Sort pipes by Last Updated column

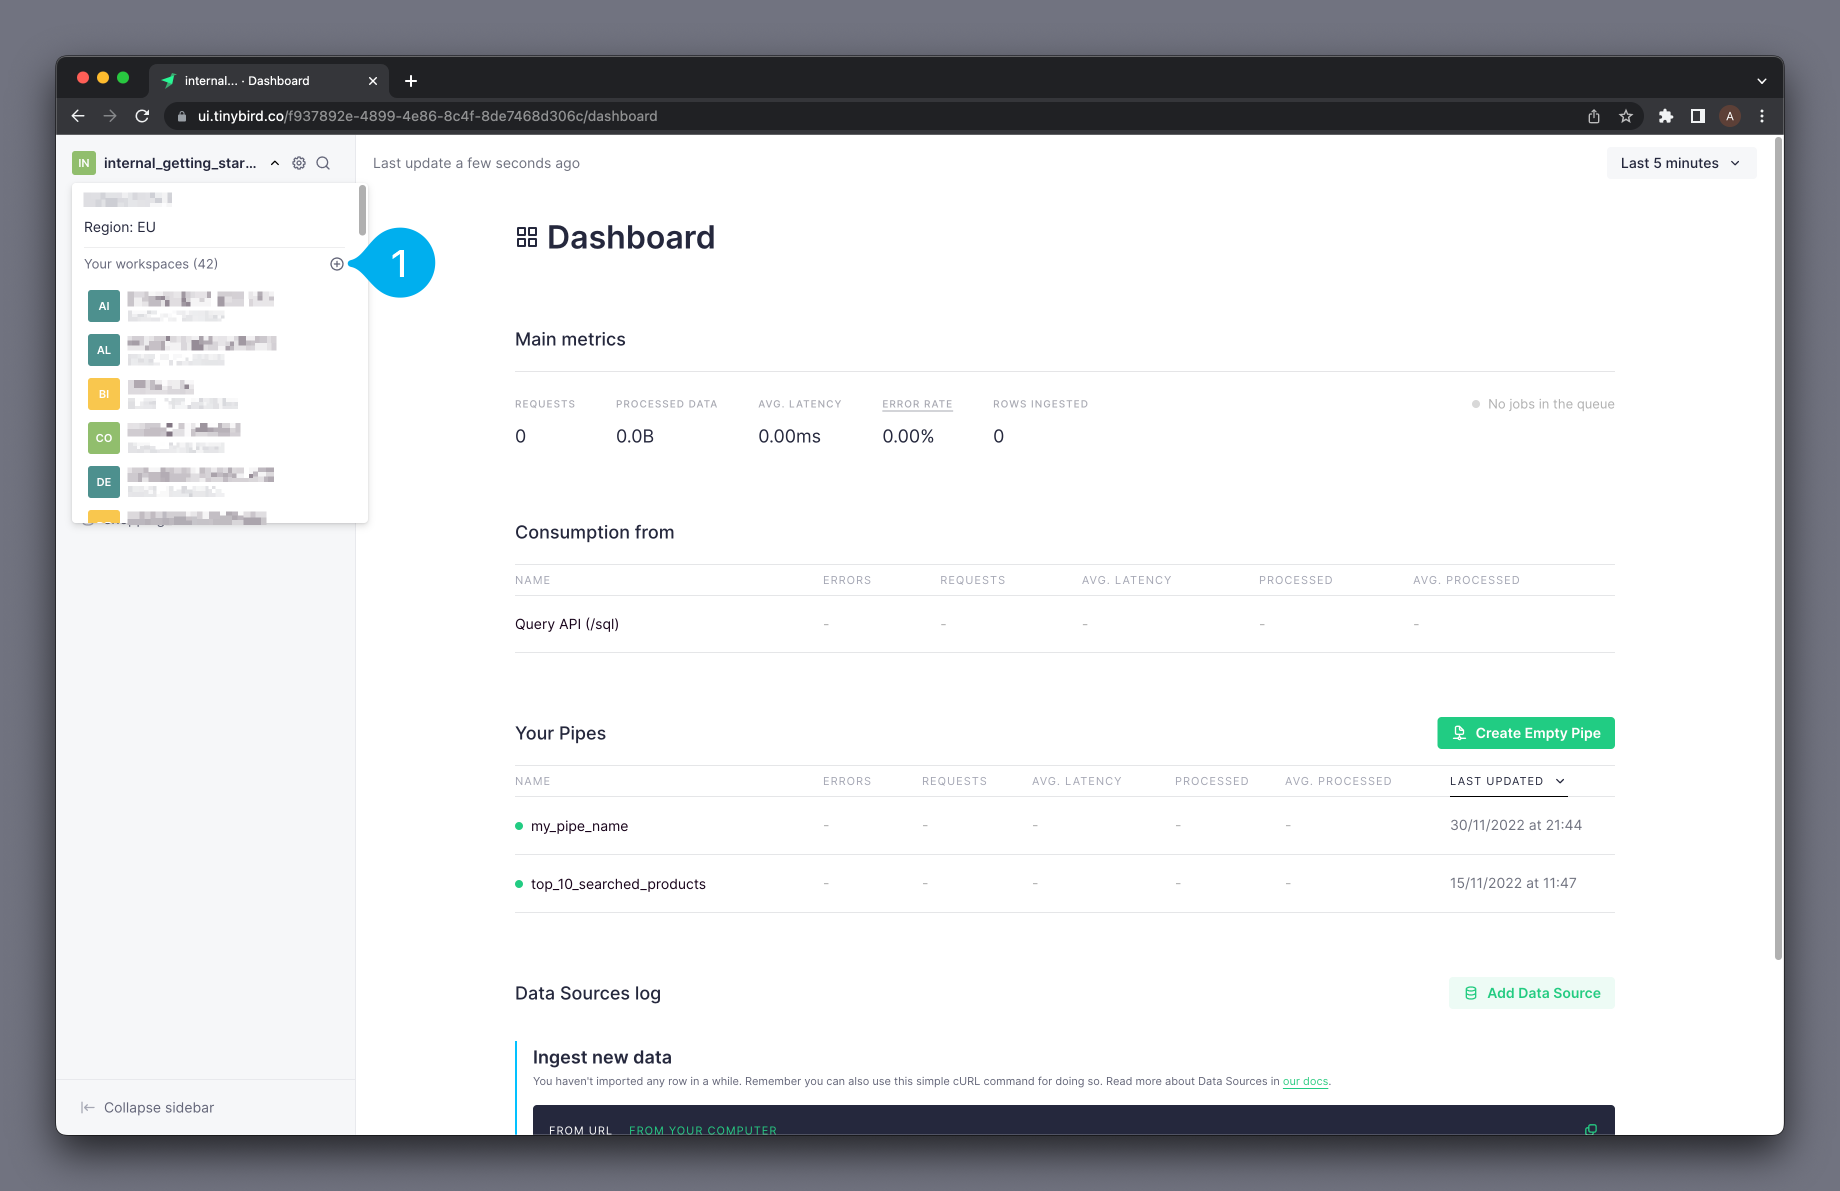(x=1508, y=781)
